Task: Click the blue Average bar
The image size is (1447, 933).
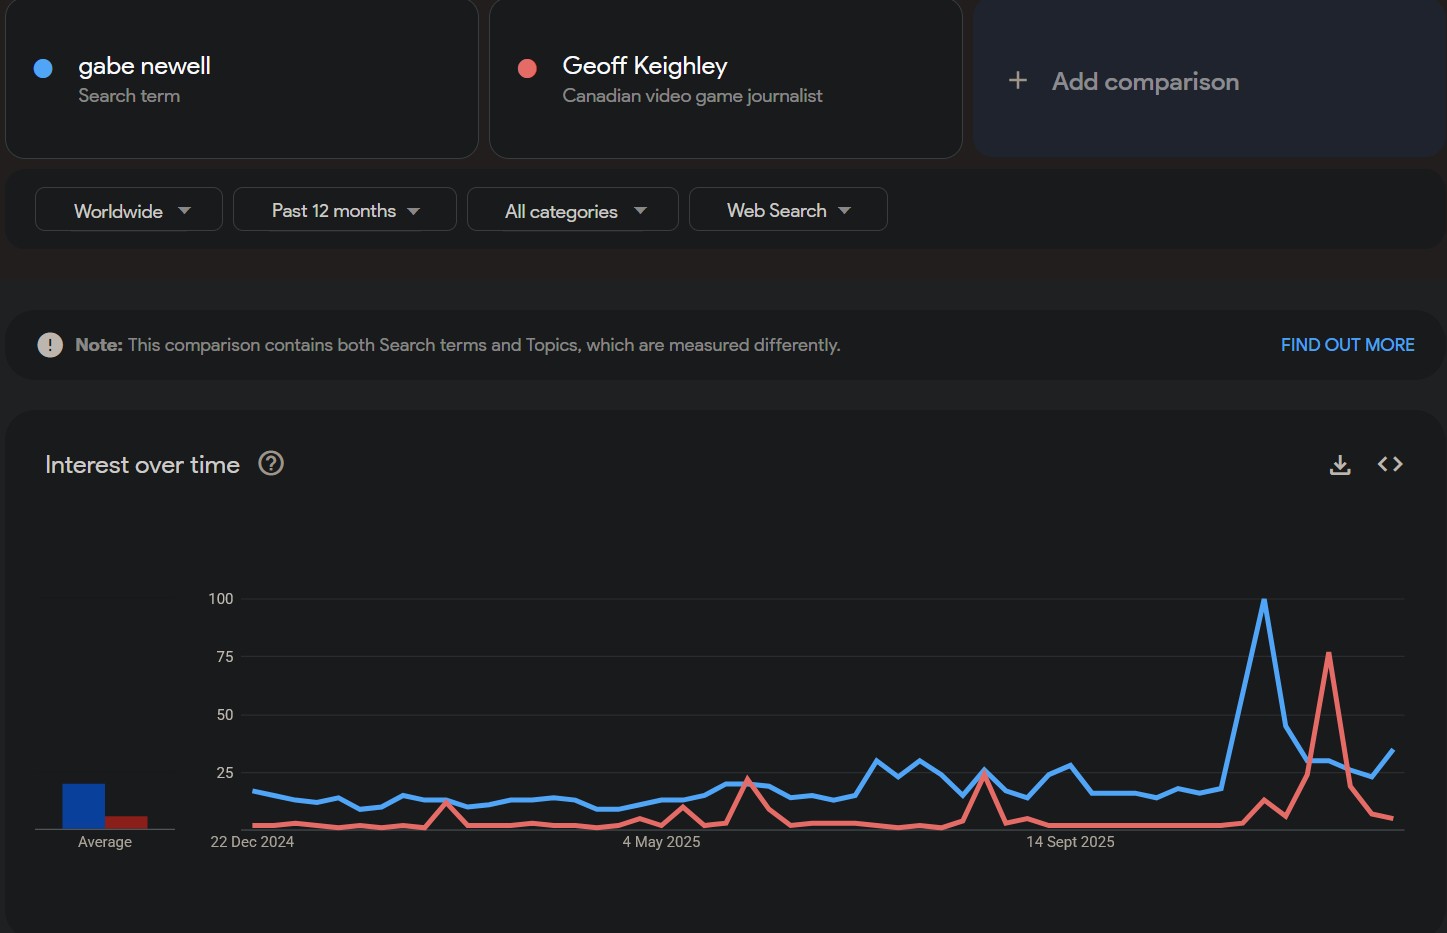Action: click(83, 806)
